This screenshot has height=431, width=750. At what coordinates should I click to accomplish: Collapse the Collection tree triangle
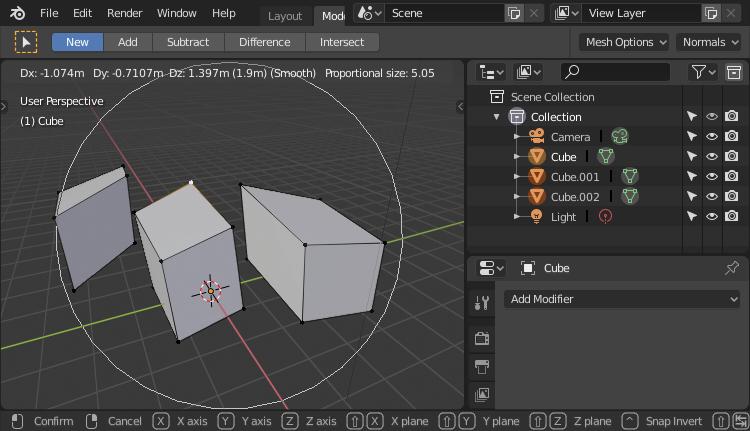tap(496, 117)
